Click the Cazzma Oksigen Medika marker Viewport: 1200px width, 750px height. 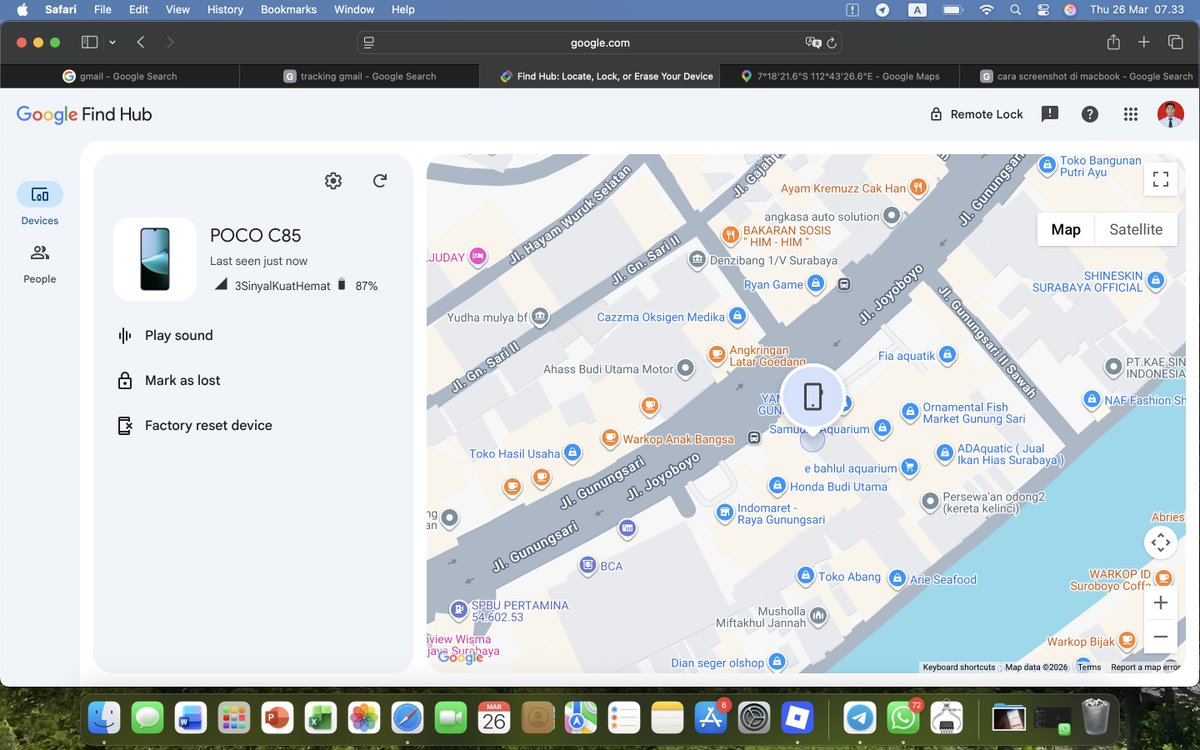pos(737,317)
